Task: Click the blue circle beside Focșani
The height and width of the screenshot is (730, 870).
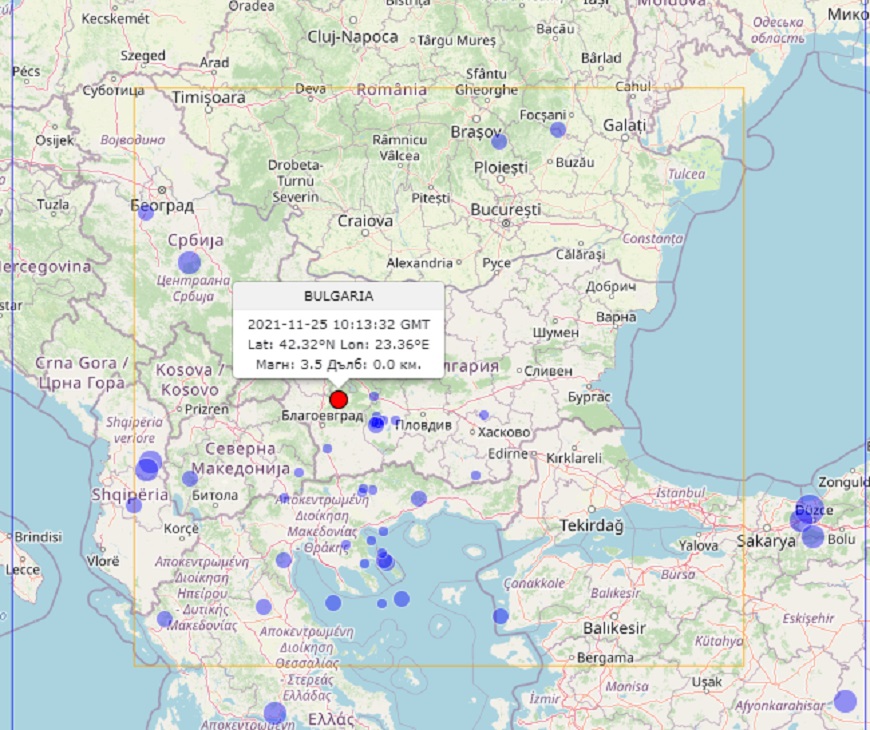Action: (558, 129)
